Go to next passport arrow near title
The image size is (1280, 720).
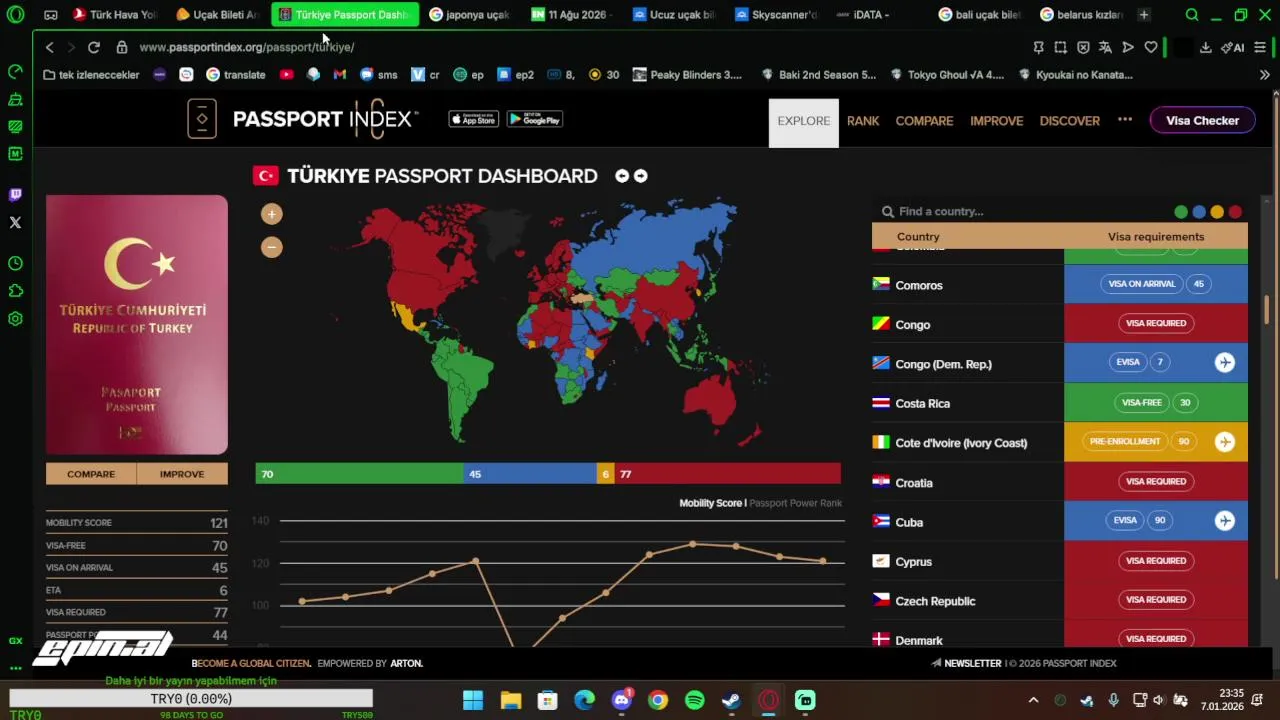click(x=641, y=176)
